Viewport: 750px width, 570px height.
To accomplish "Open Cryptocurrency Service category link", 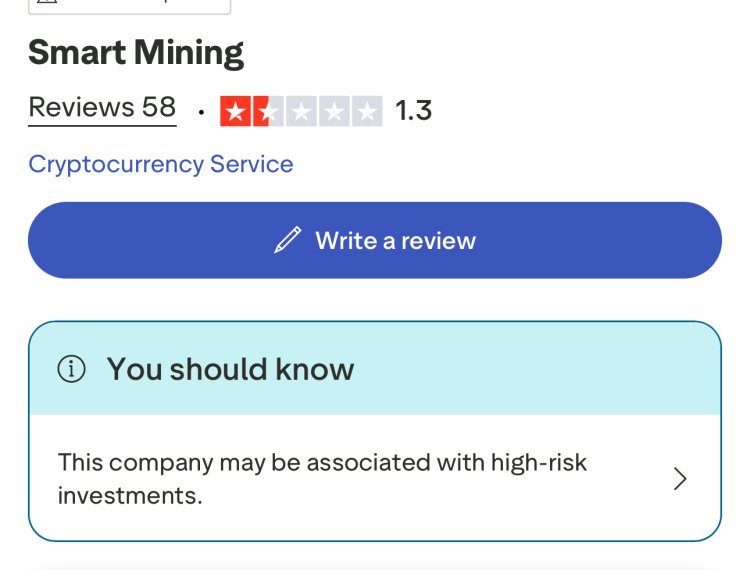I will click(x=161, y=164).
